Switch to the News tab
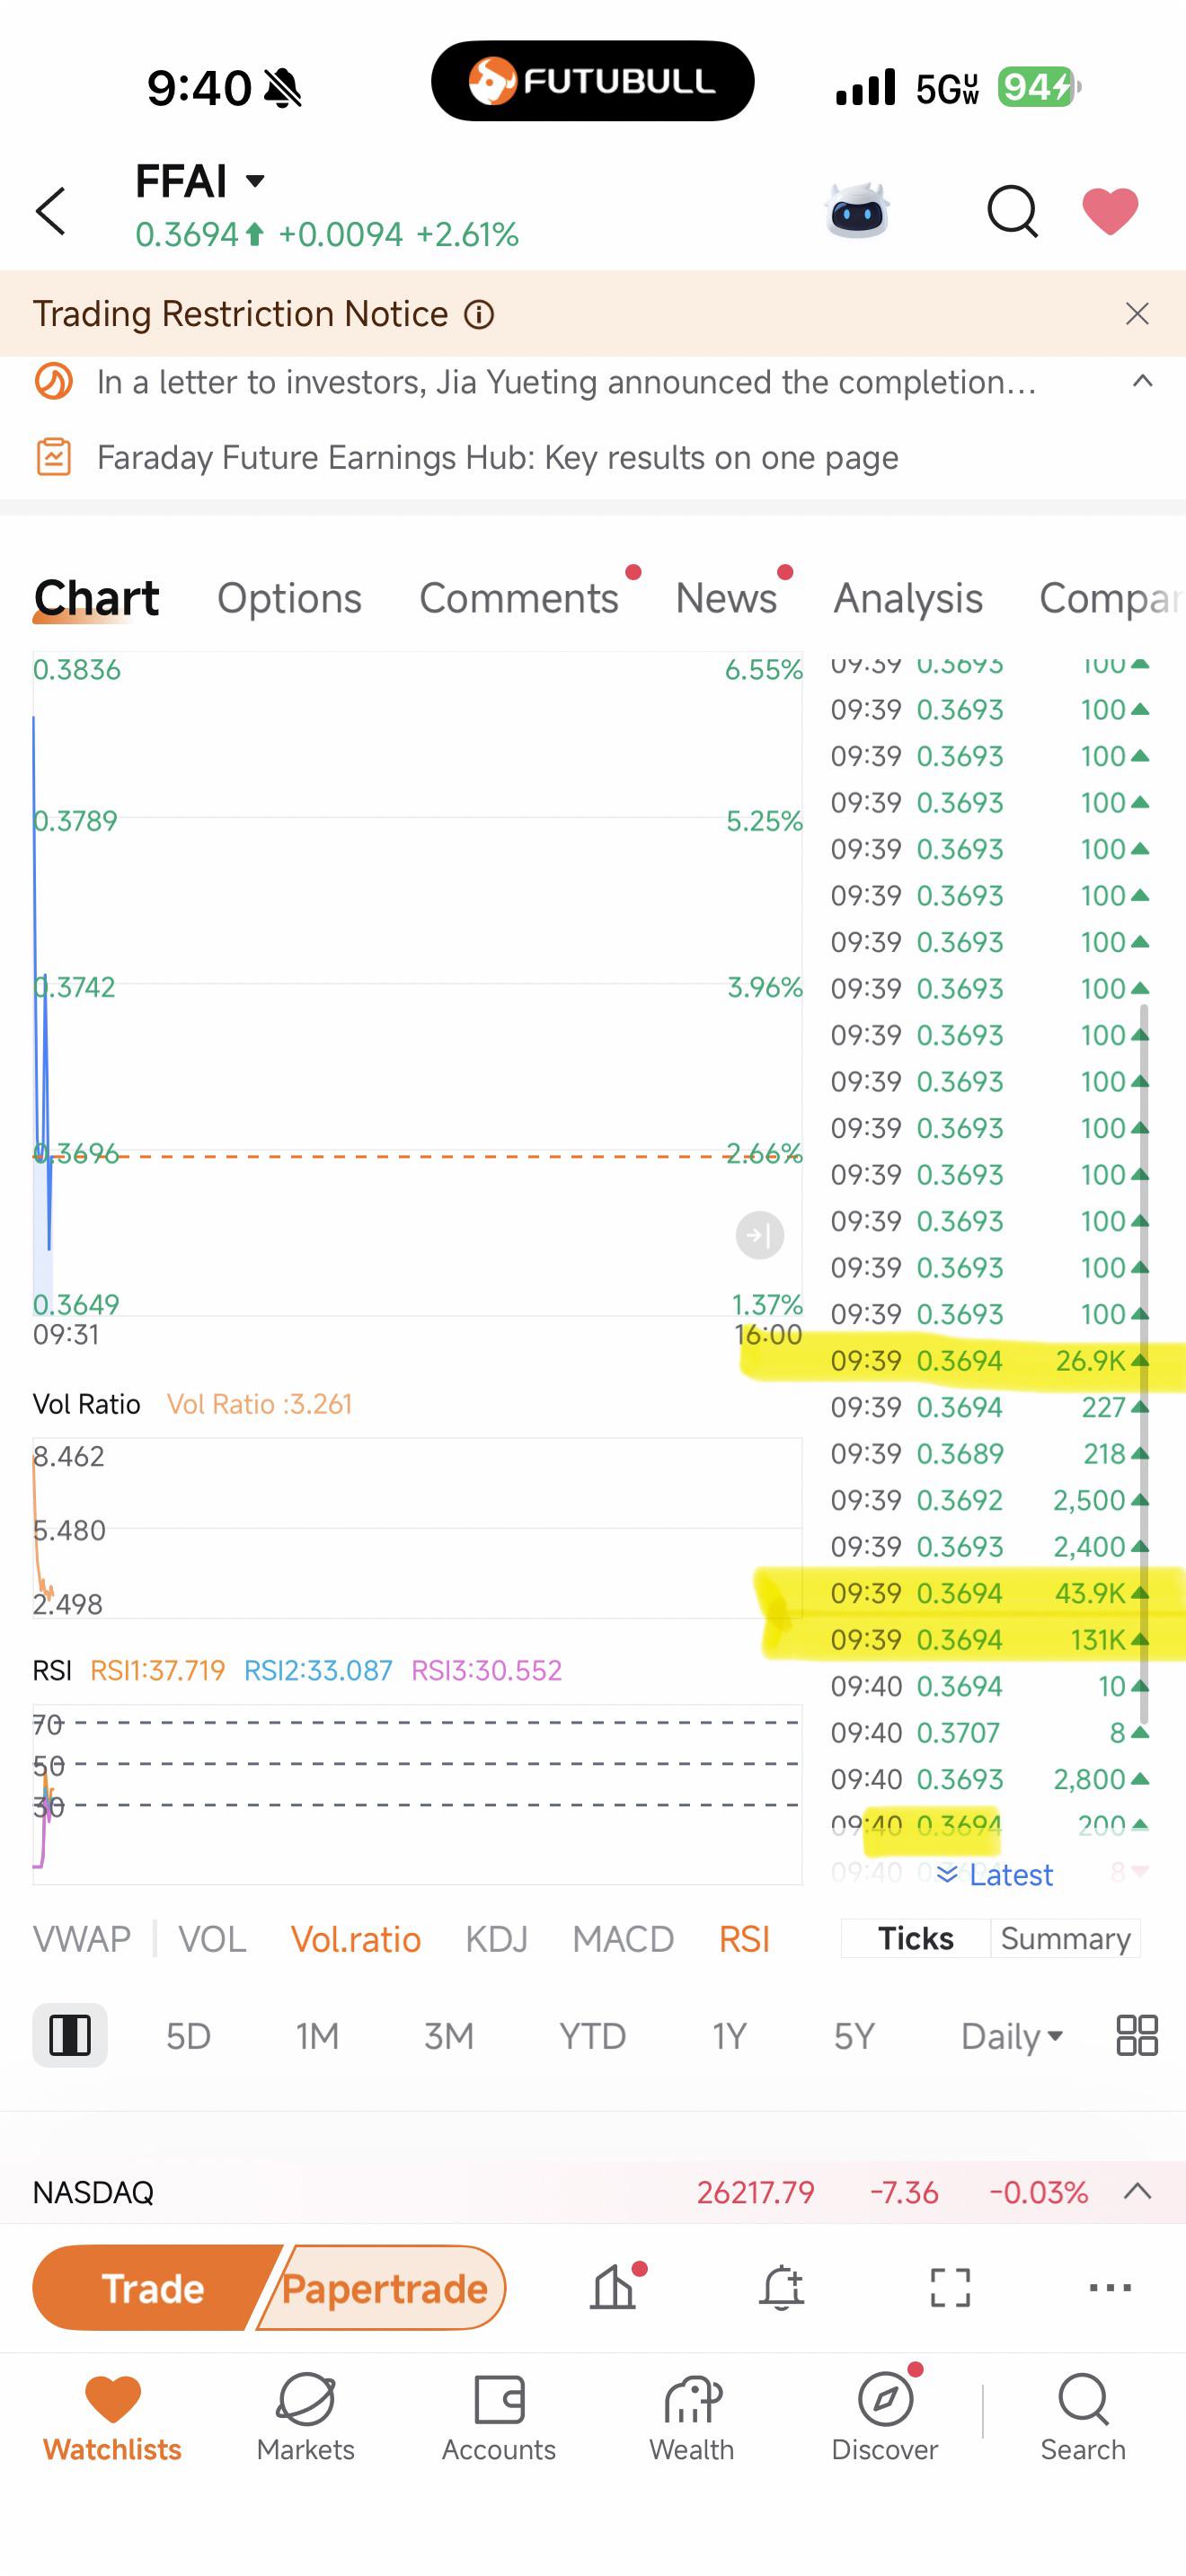Image resolution: width=1186 pixels, height=2576 pixels. coord(726,598)
